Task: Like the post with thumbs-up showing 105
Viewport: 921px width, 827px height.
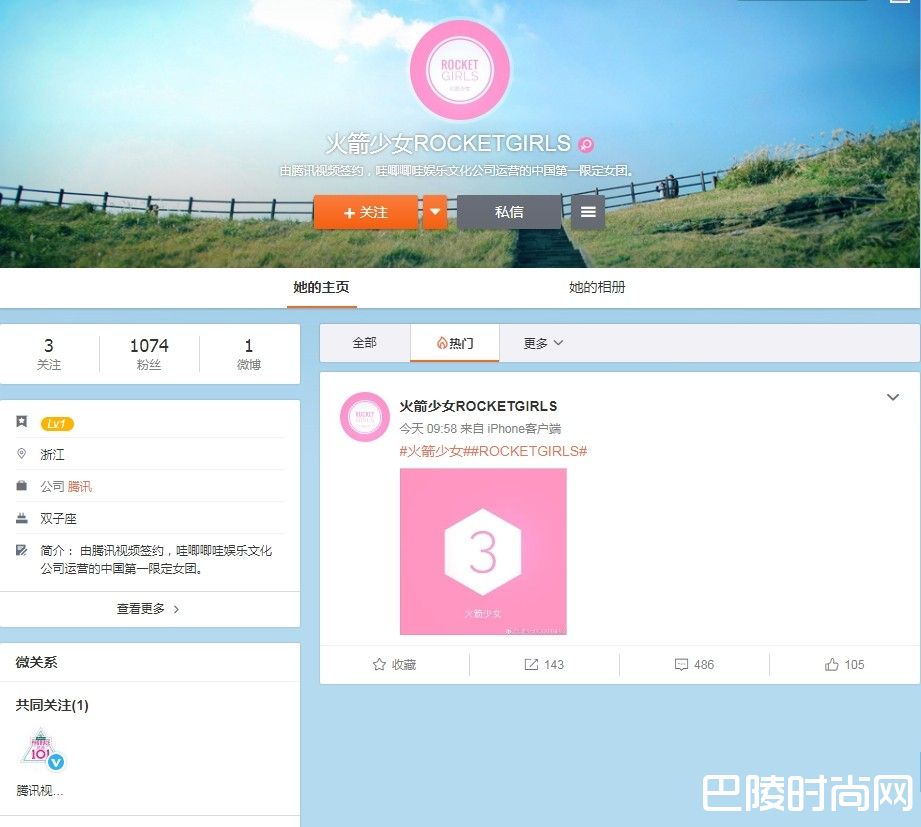Action: pos(845,664)
